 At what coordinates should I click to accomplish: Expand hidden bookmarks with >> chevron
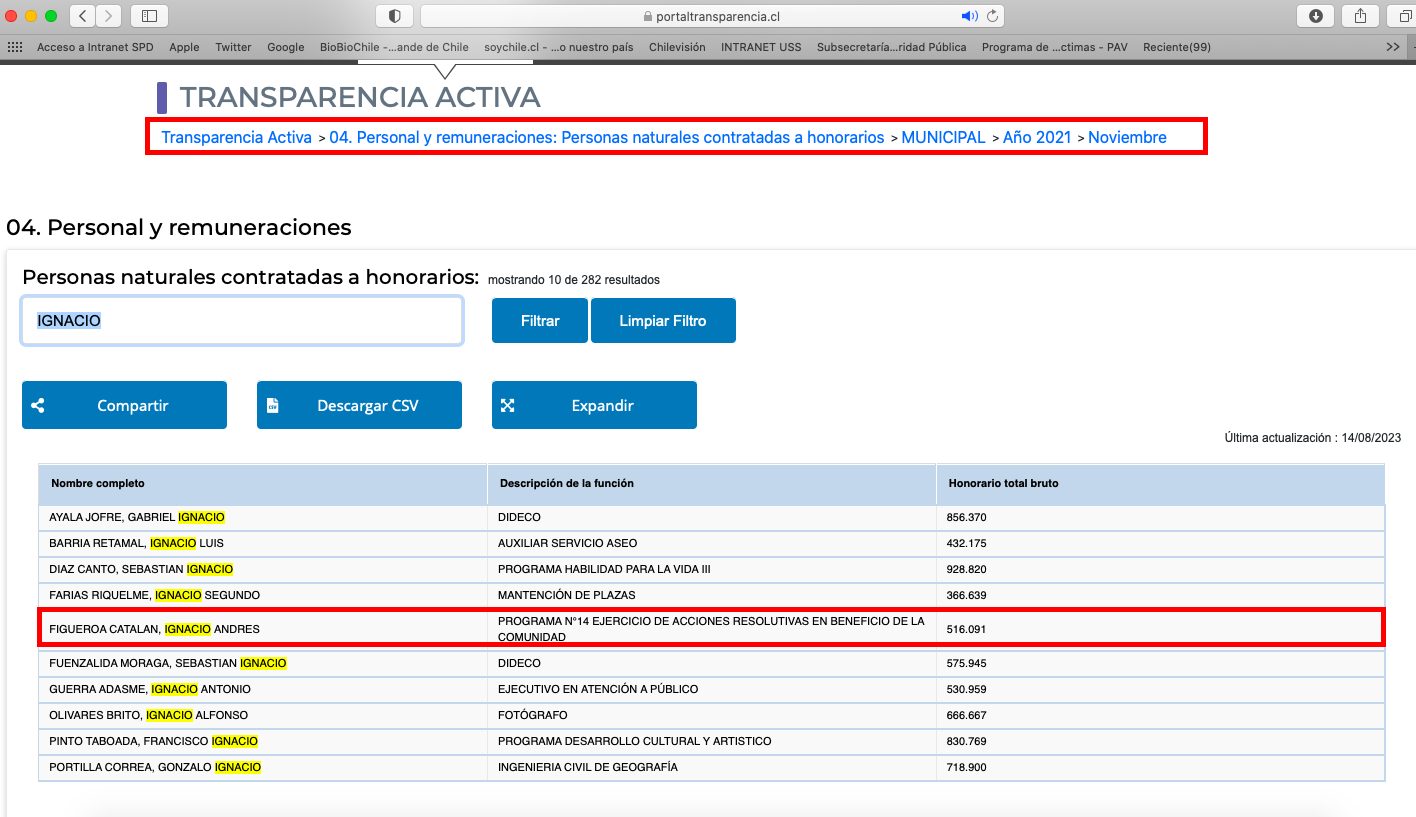[1393, 47]
